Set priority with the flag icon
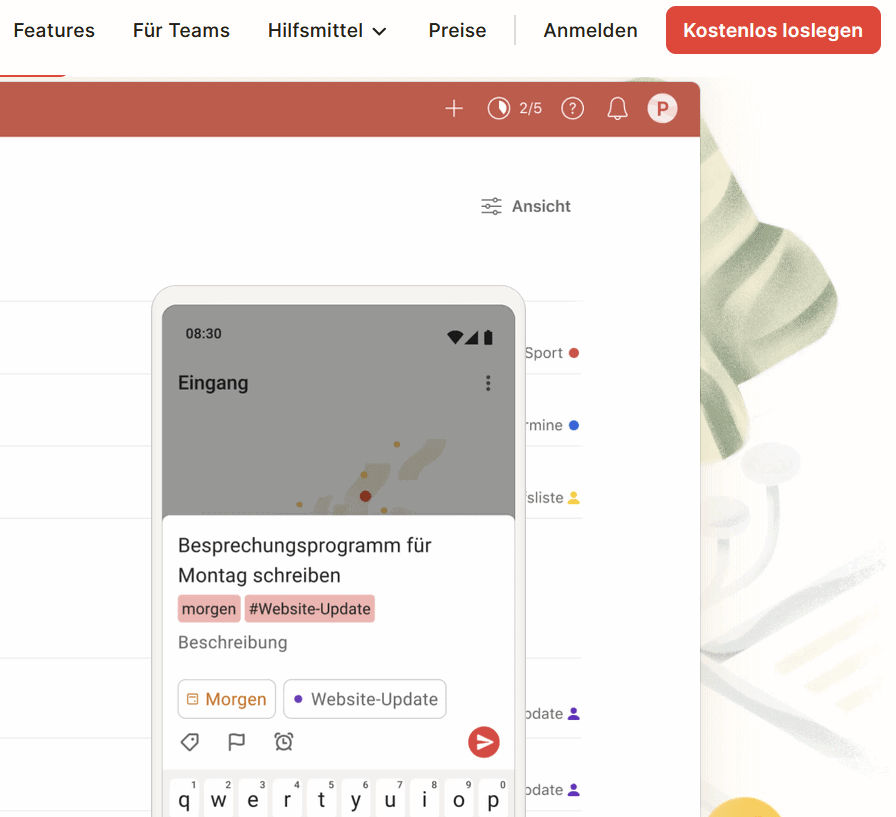Image resolution: width=896 pixels, height=817 pixels. click(236, 742)
